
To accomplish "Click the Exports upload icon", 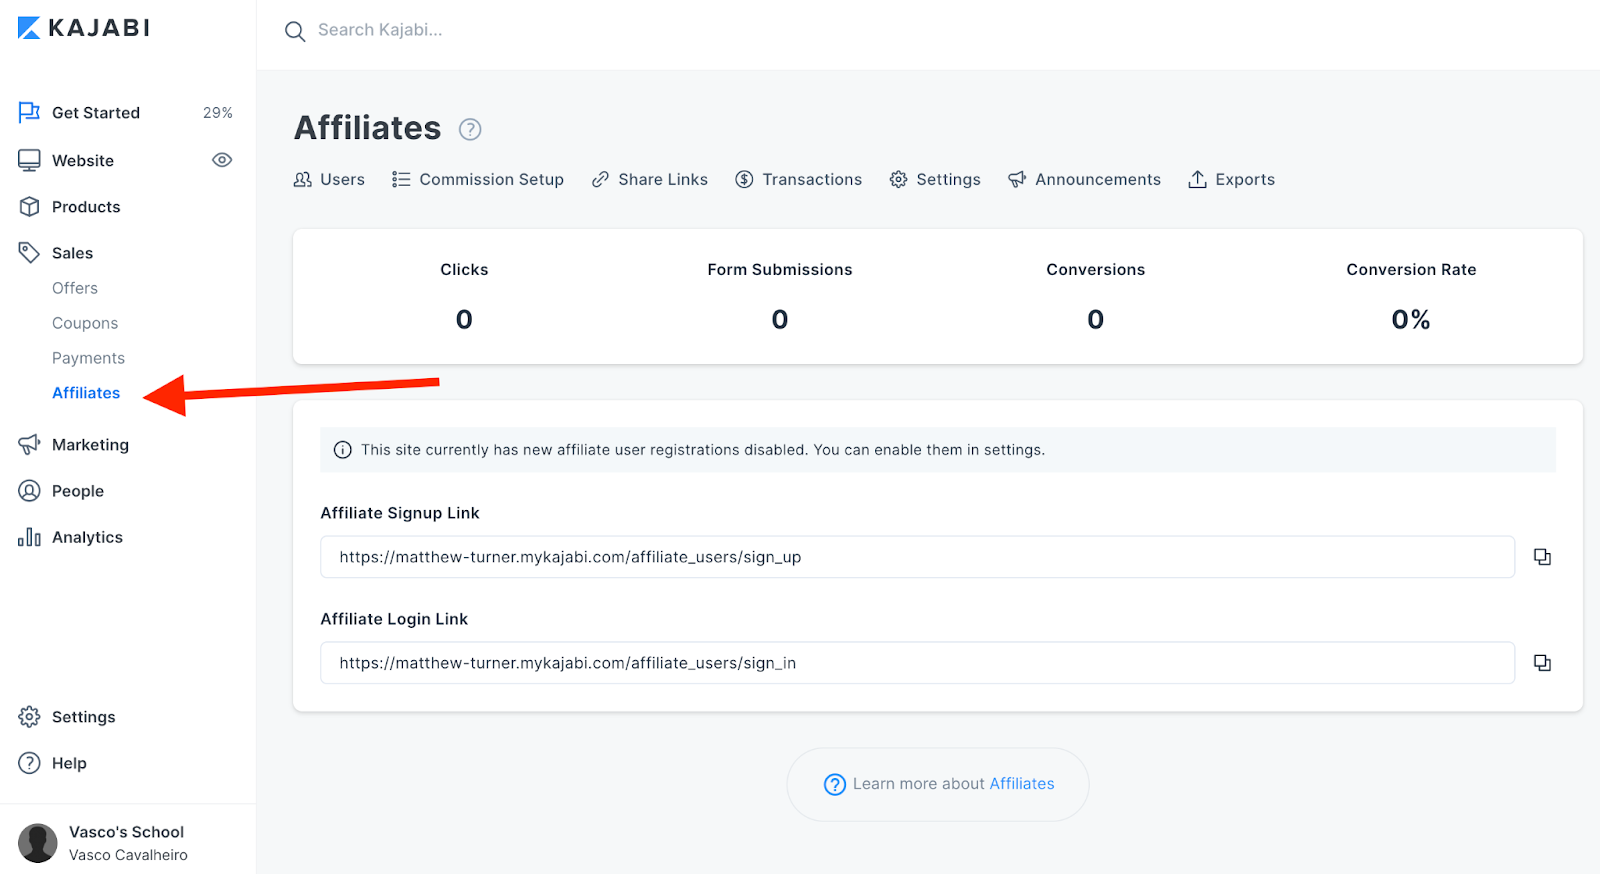I will (x=1197, y=179).
